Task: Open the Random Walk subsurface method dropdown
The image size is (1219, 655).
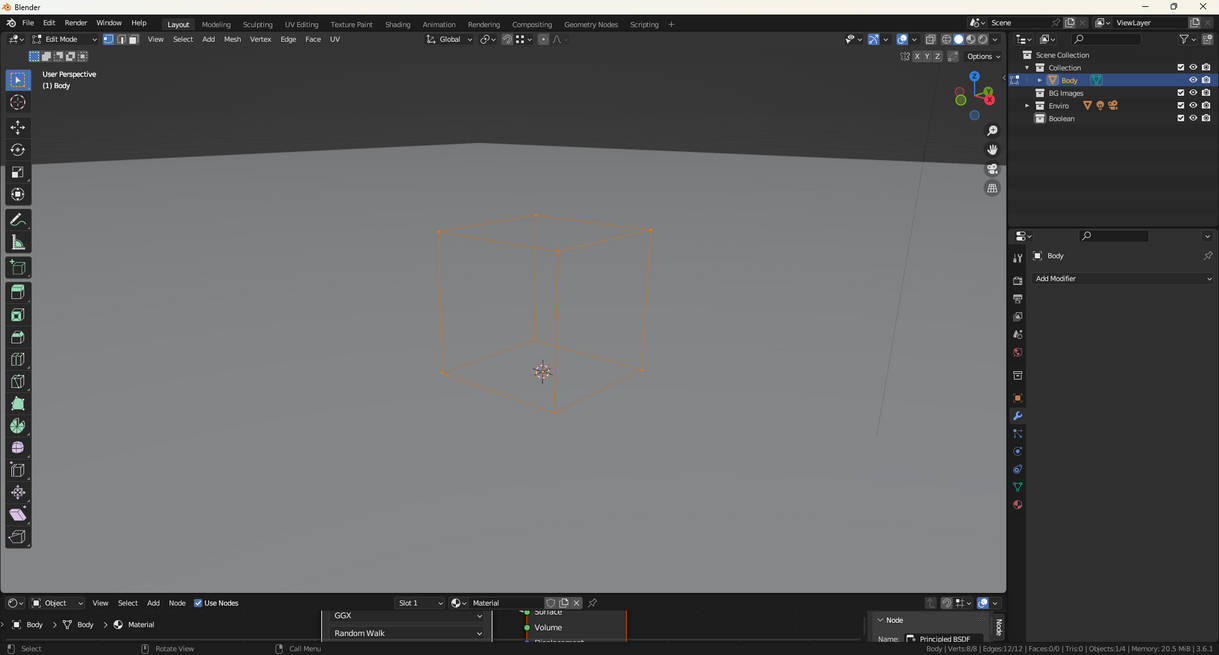Action: coord(407,633)
